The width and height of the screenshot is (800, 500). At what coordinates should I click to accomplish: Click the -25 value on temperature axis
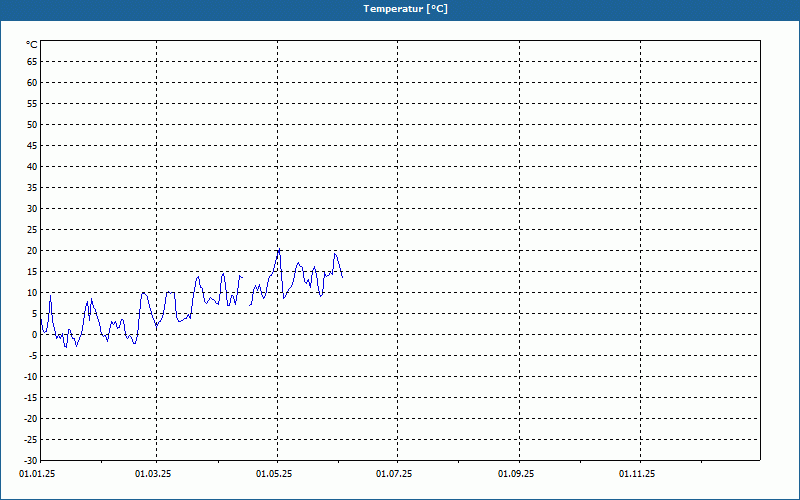[x=31, y=439]
